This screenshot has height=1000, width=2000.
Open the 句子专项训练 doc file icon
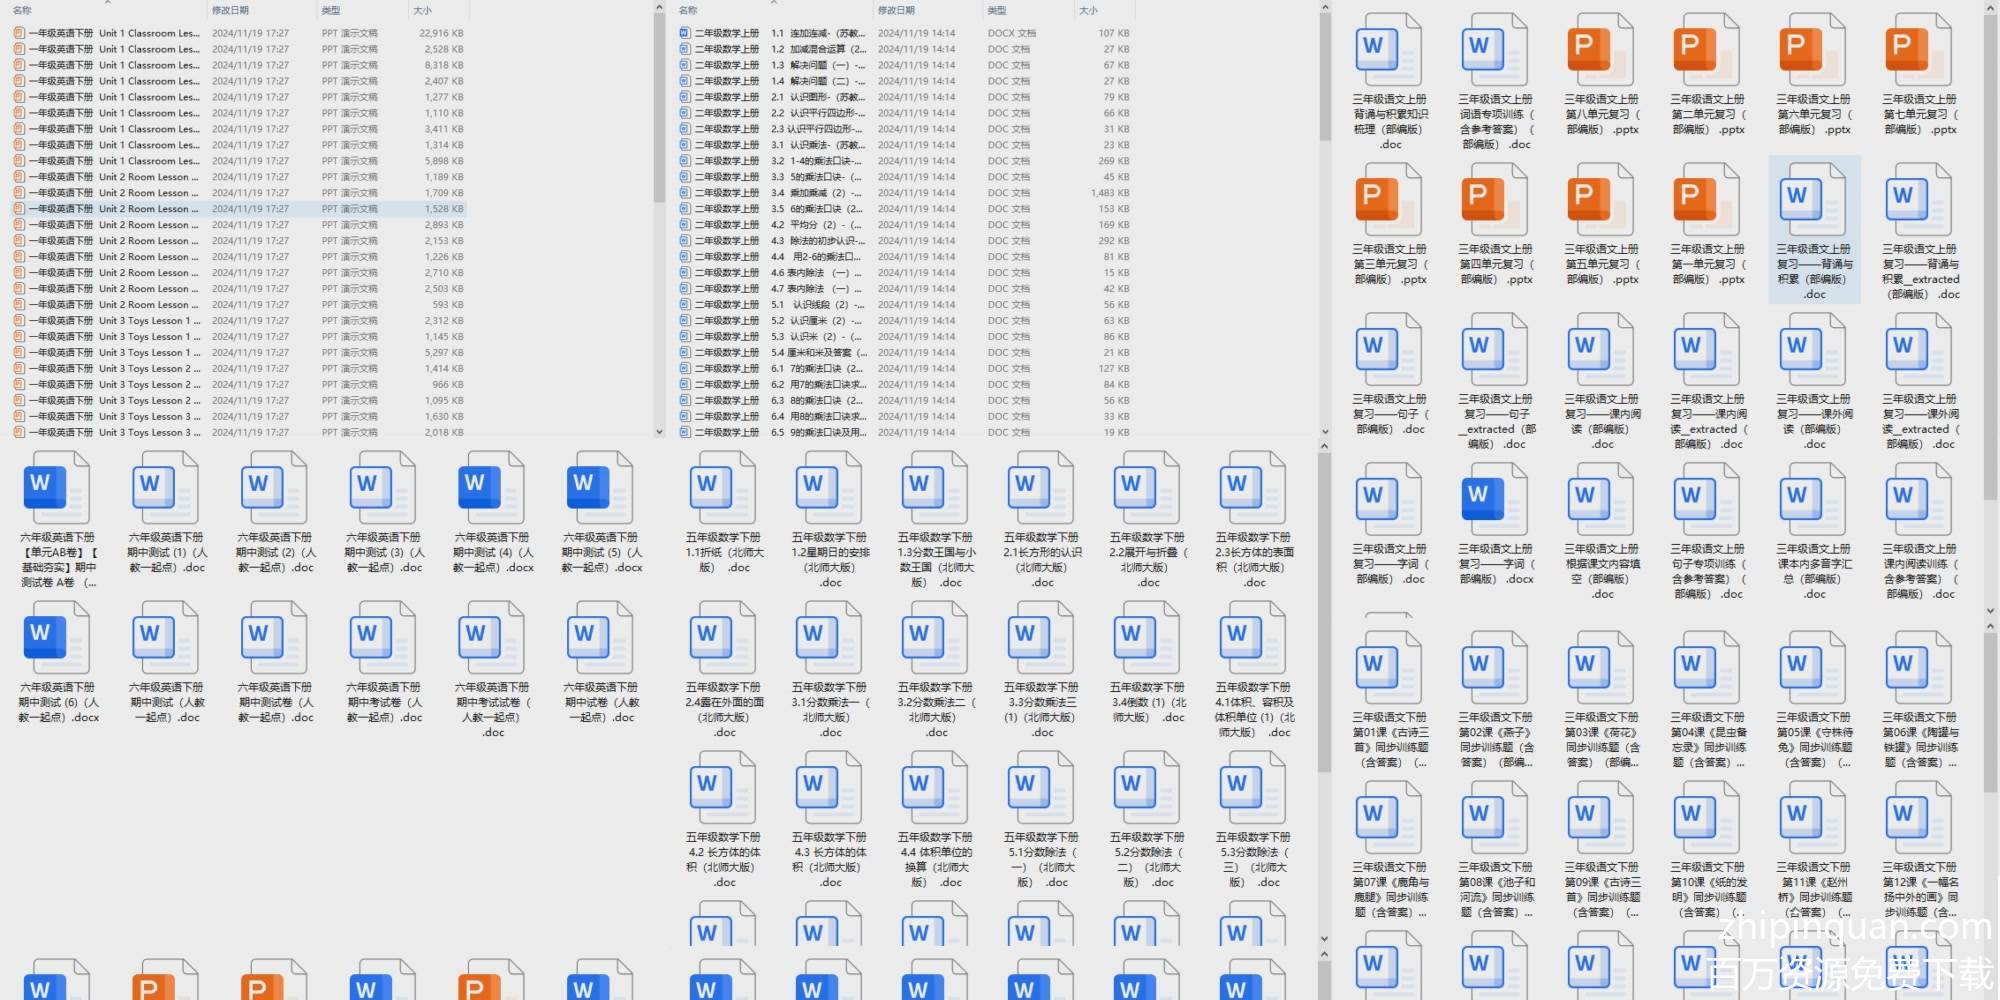click(1708, 500)
